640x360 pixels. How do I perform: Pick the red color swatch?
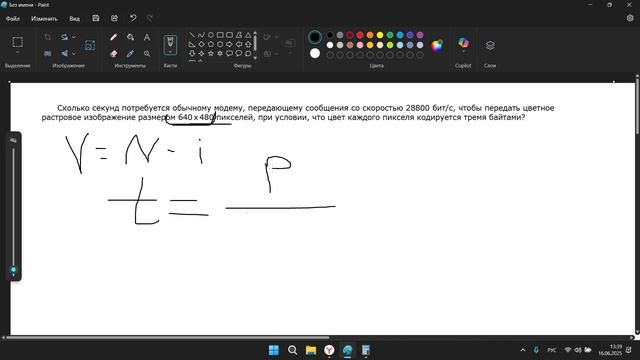[360, 35]
